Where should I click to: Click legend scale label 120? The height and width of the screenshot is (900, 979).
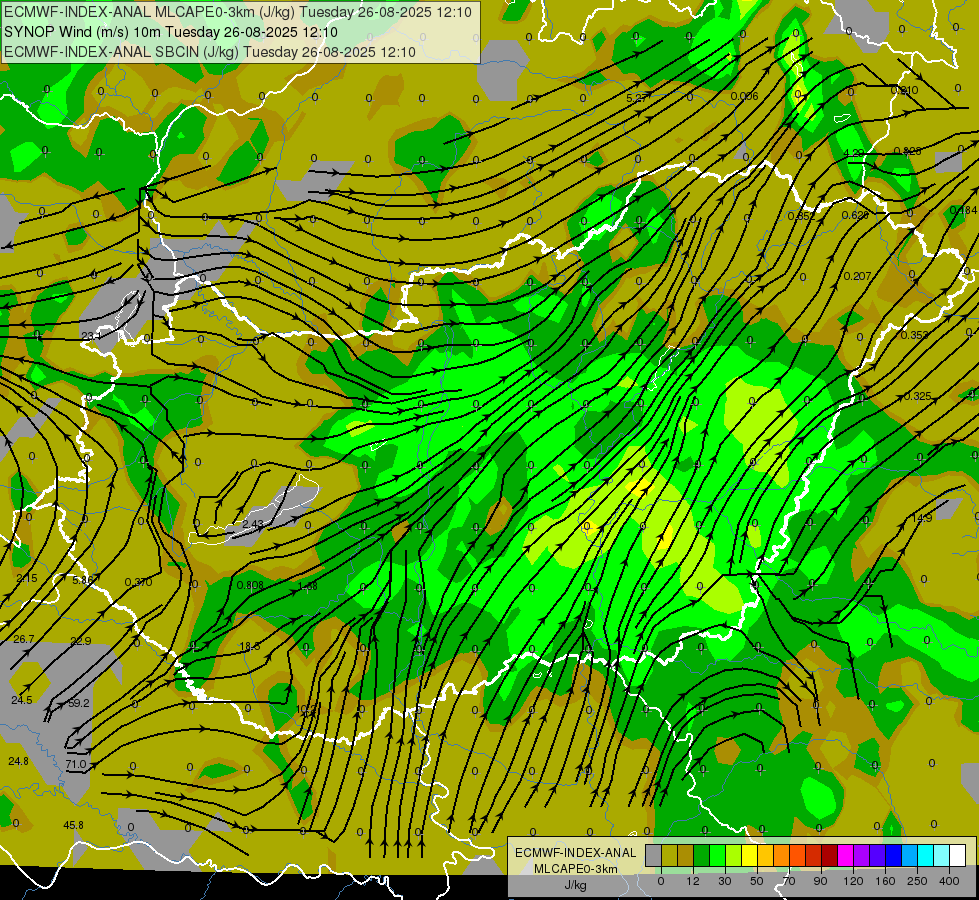[853, 881]
